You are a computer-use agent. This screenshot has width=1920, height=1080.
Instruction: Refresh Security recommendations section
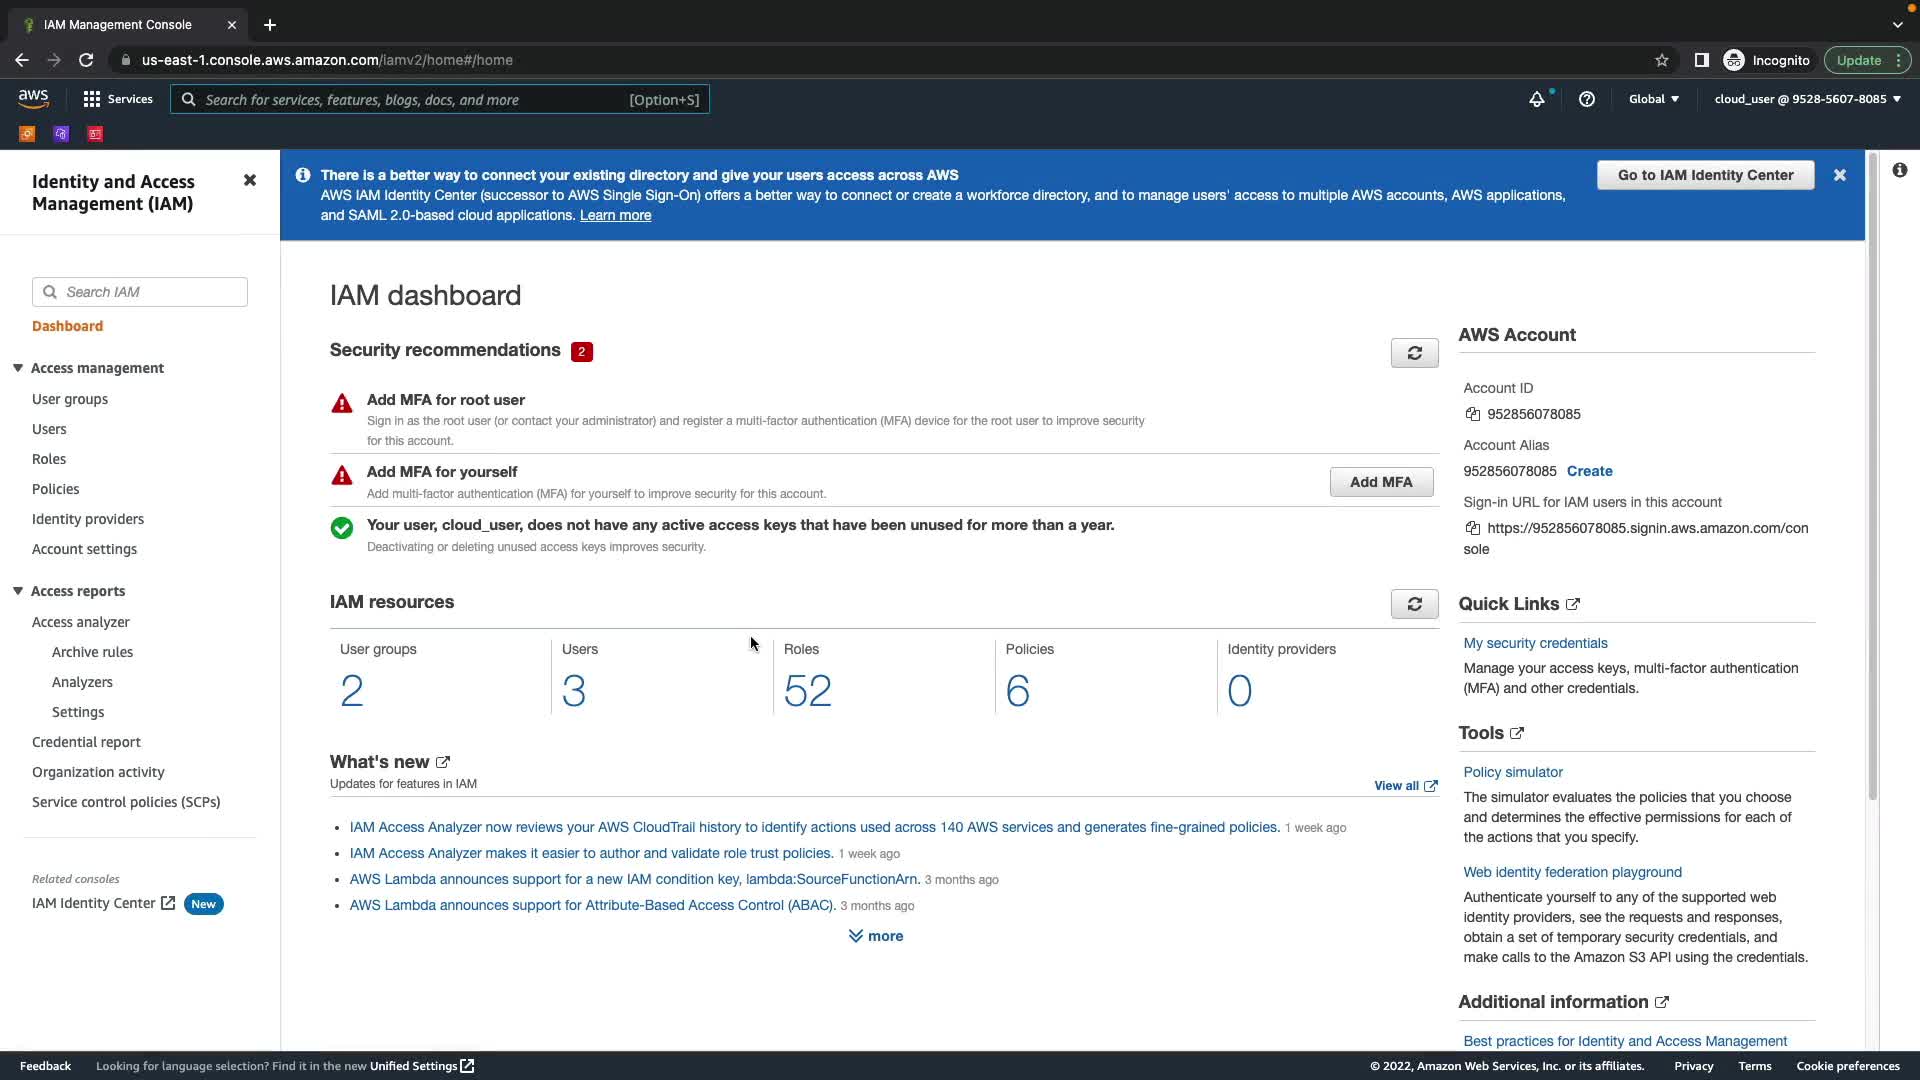click(1414, 353)
